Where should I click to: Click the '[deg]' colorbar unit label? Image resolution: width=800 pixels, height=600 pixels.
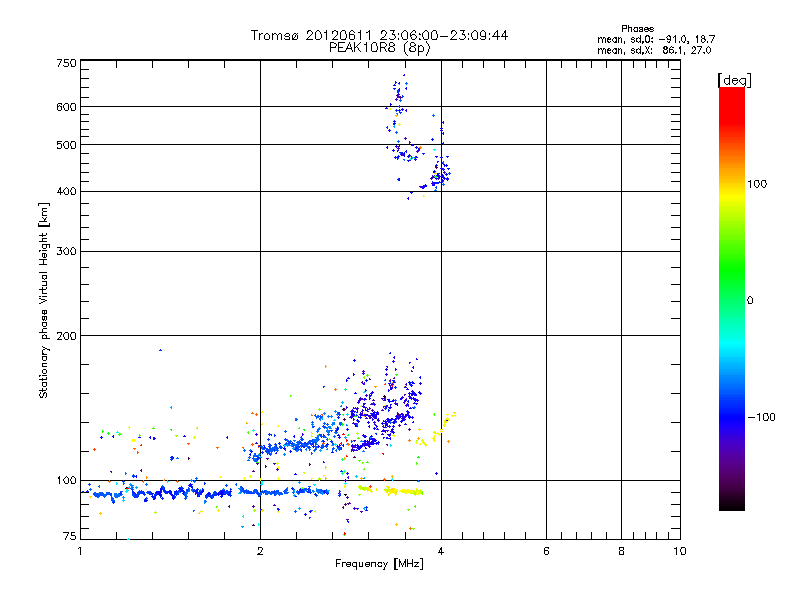point(734,80)
